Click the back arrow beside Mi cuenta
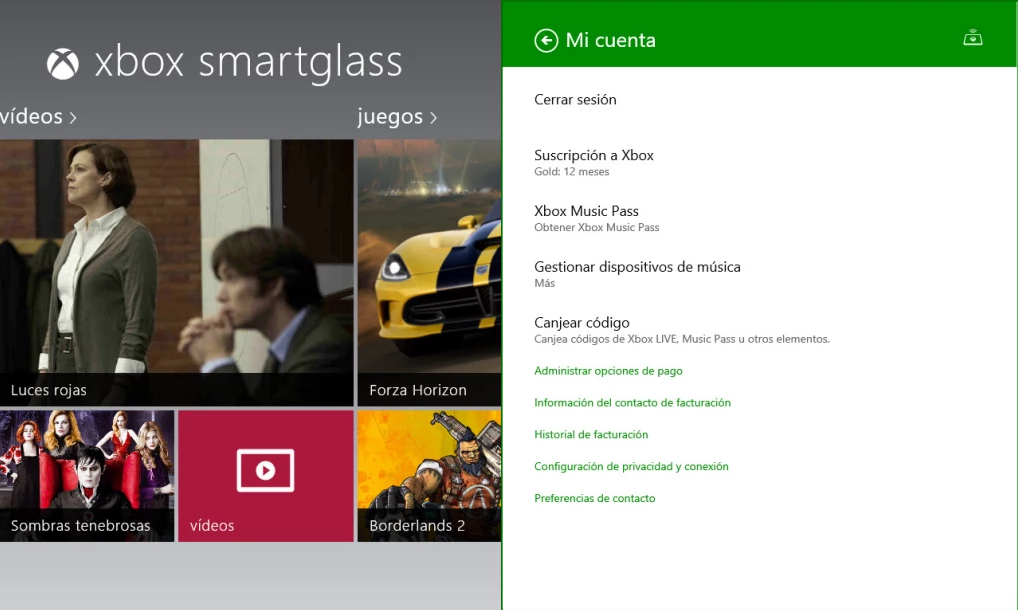This screenshot has height=610, width=1018. click(546, 40)
